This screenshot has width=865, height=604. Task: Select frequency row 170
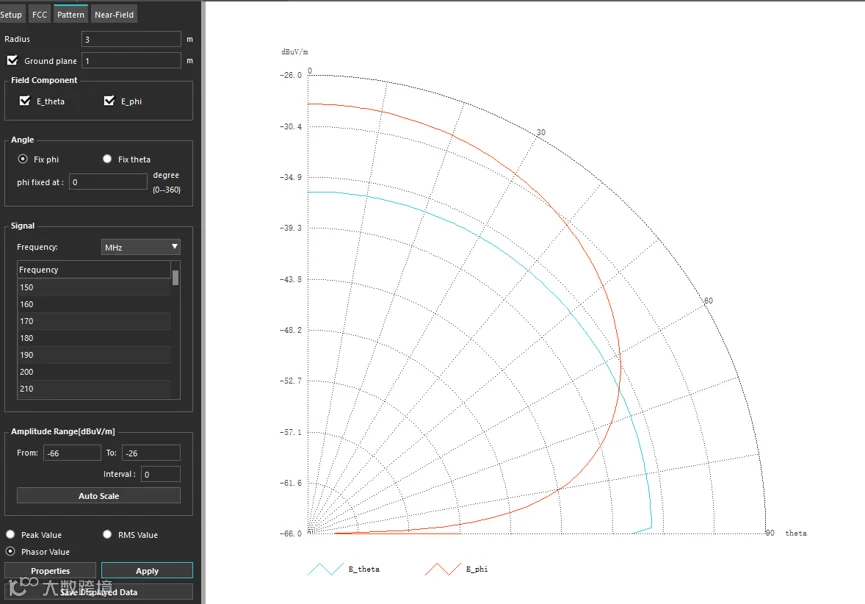(x=94, y=321)
